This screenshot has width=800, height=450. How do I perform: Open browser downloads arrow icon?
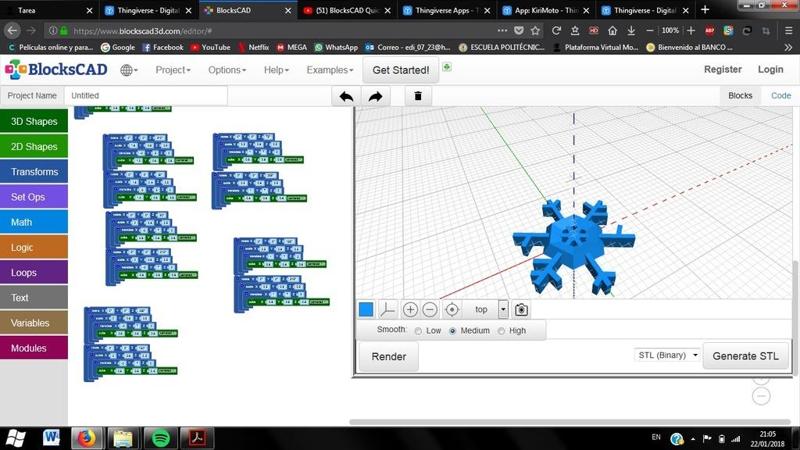[631, 31]
